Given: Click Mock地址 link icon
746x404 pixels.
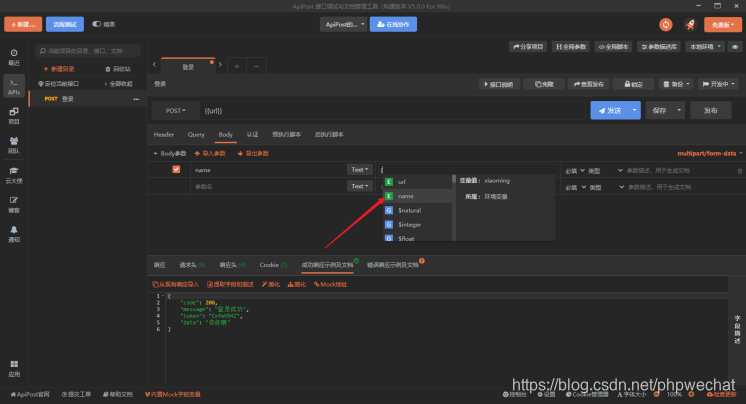Looking at the screenshot, I should [330, 285].
